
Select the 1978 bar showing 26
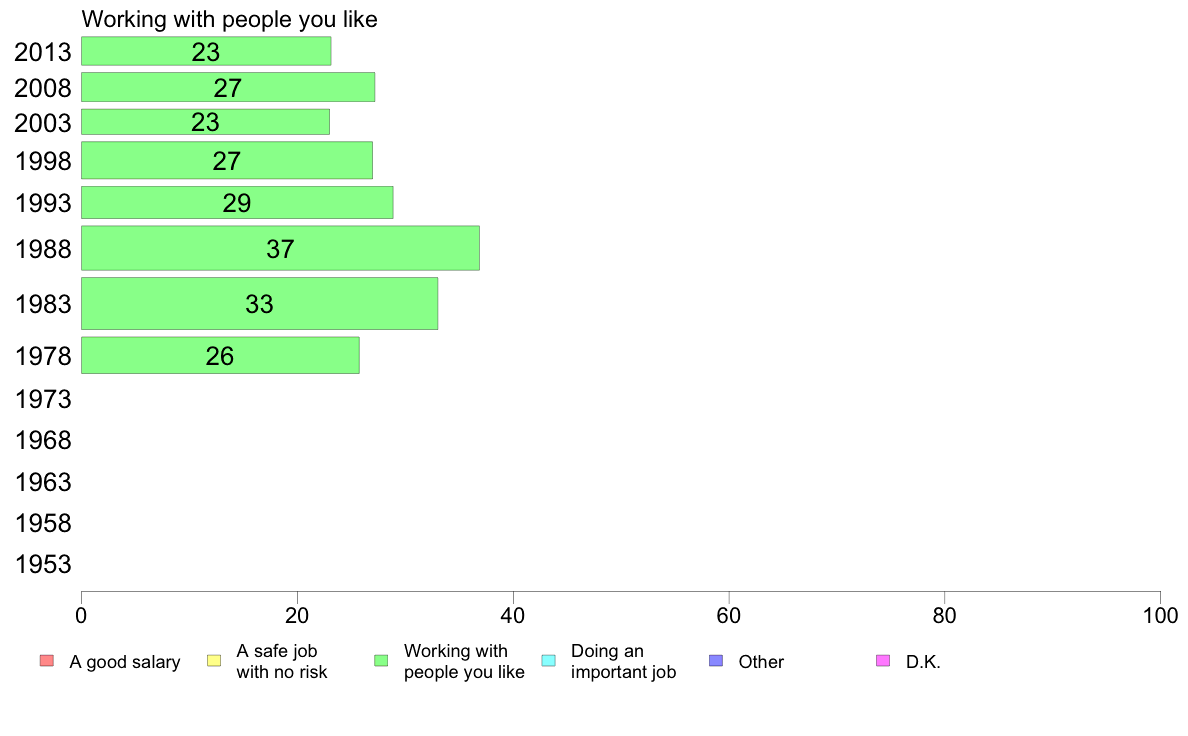[x=220, y=355]
